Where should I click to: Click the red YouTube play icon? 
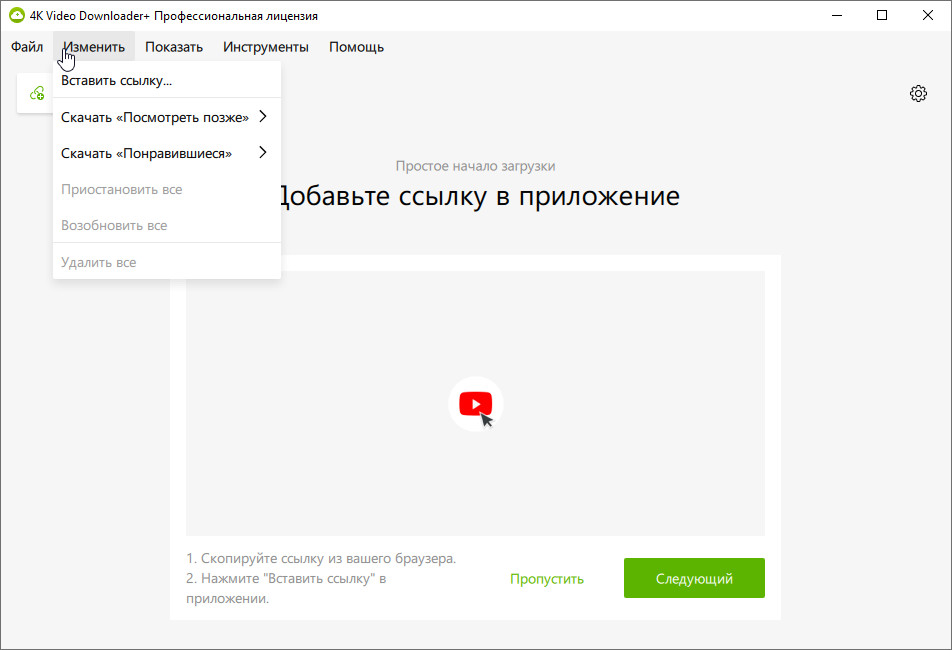click(475, 403)
